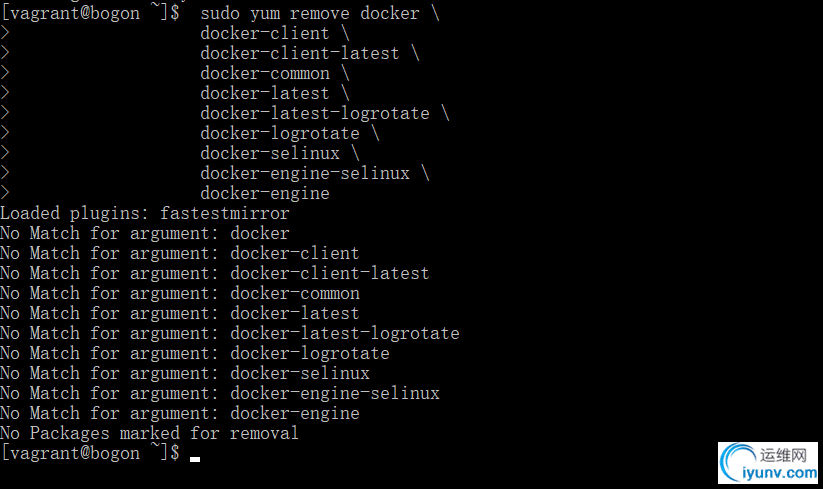The height and width of the screenshot is (489, 823).
Task: Click 'No Match for argument: docker-selinux' output
Action: click(185, 373)
